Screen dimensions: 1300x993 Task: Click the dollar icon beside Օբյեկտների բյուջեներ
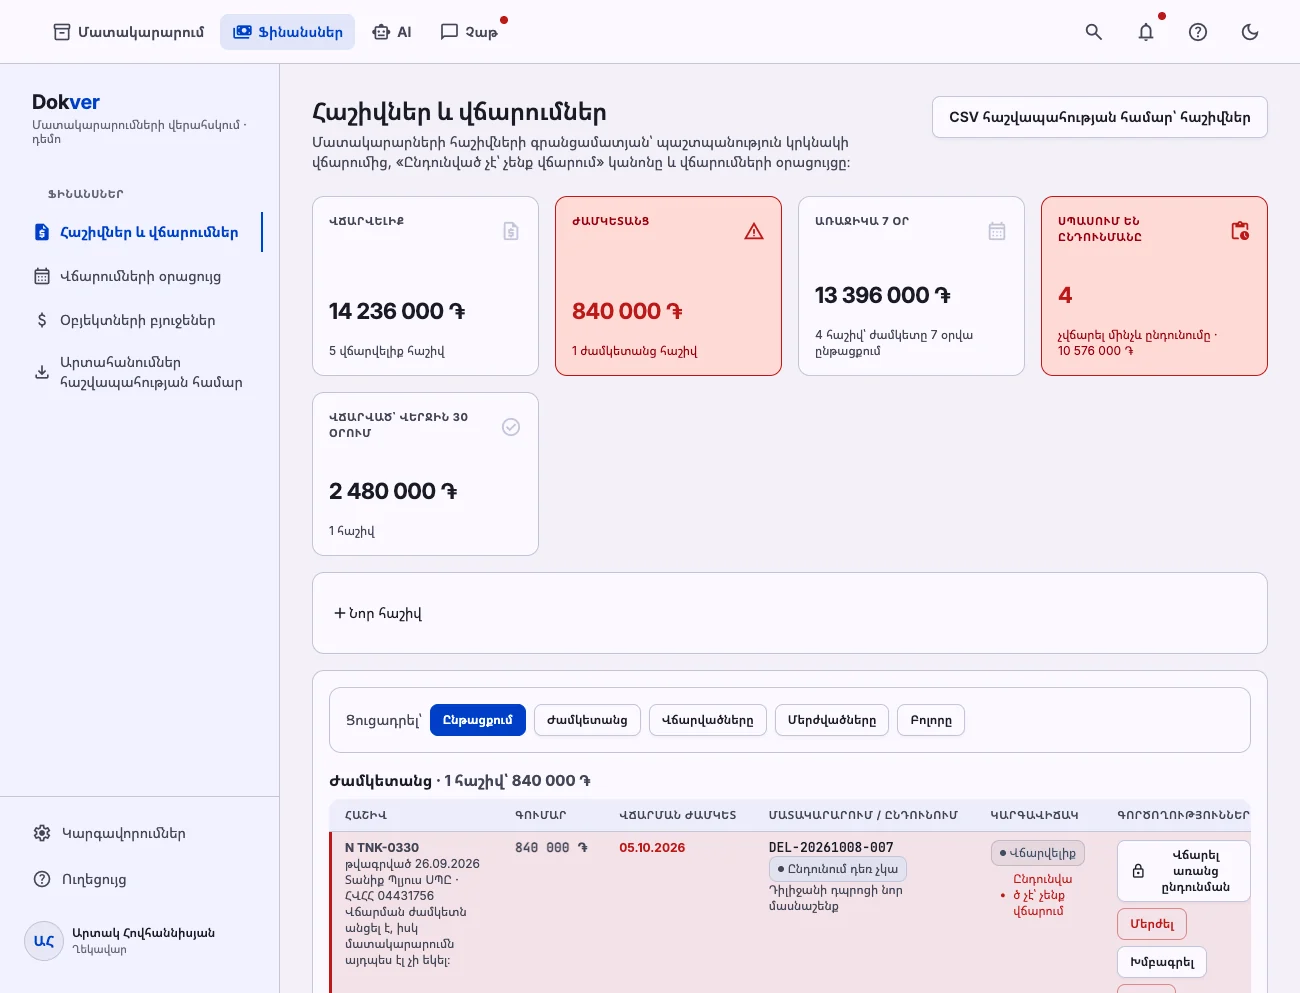[x=42, y=320]
